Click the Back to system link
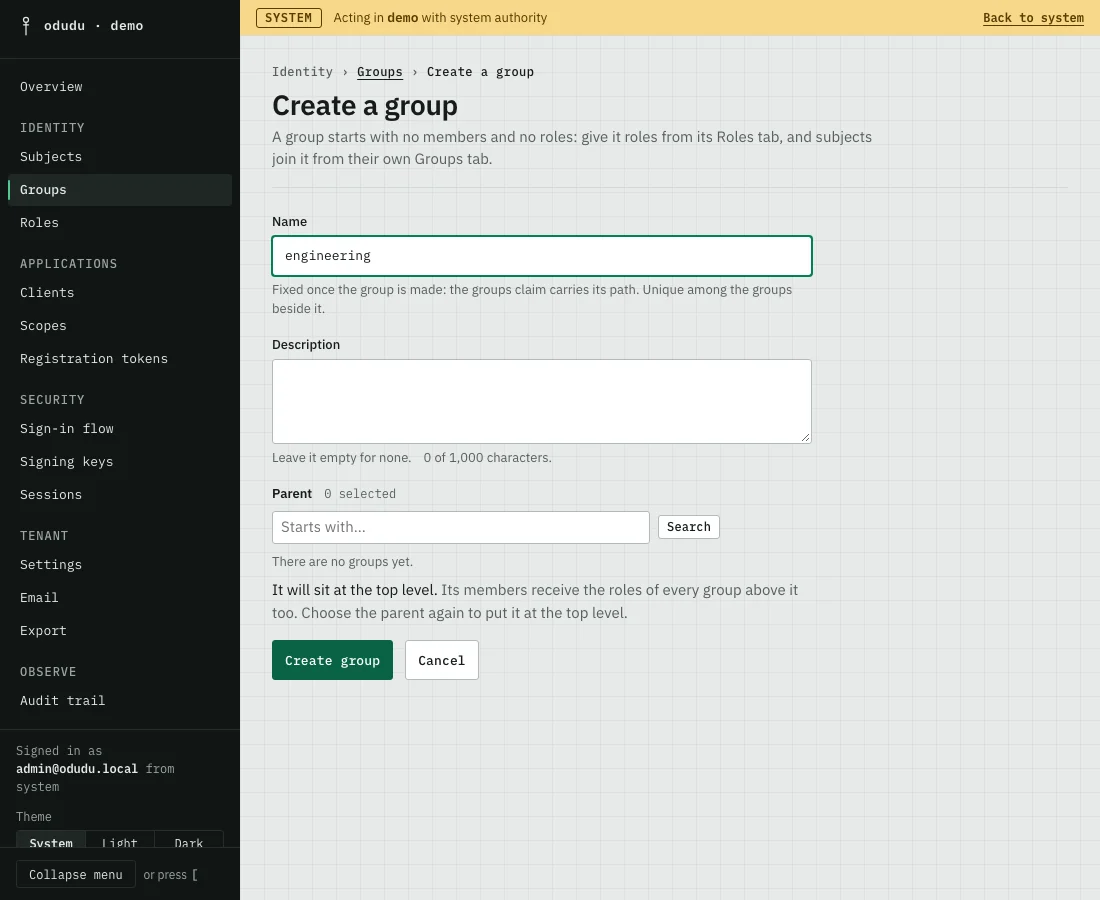 [1033, 18]
